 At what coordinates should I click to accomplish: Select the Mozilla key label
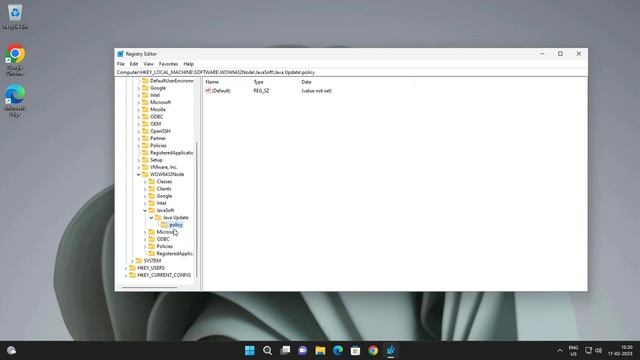click(x=158, y=110)
